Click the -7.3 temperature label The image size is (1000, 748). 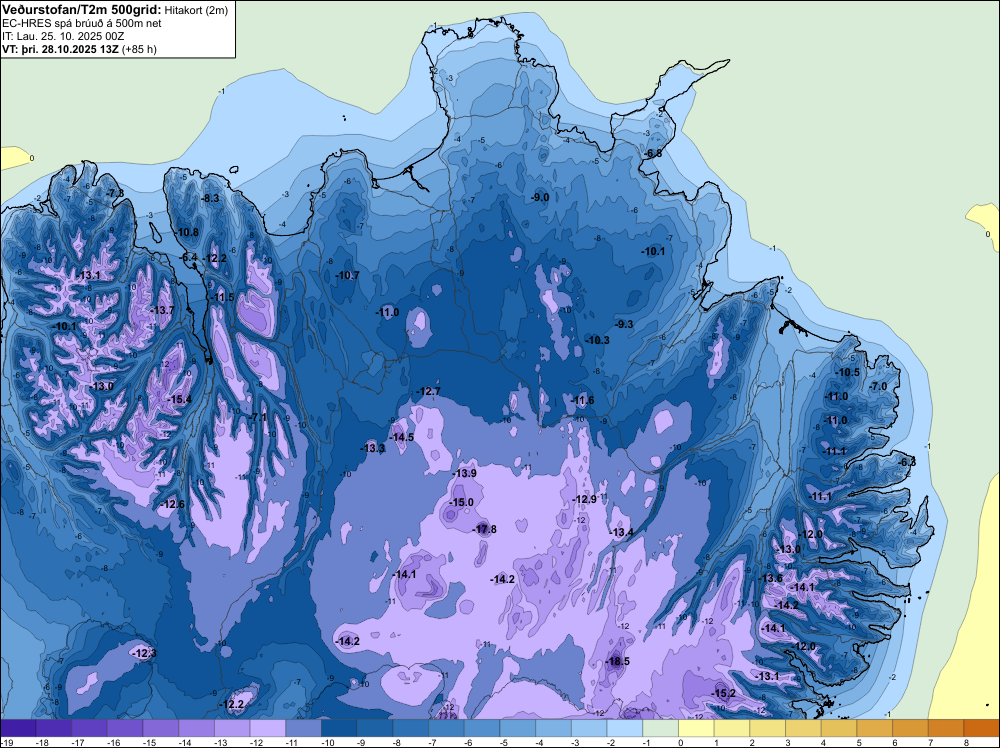(x=115, y=193)
